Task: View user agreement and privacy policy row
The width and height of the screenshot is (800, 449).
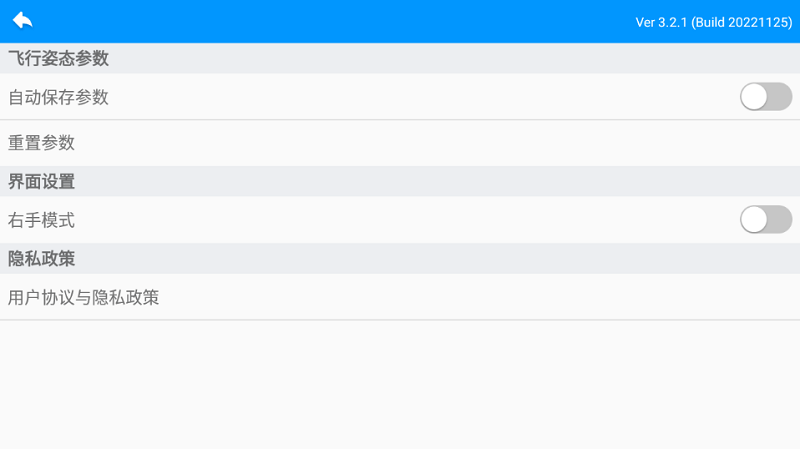Action: pos(400,297)
